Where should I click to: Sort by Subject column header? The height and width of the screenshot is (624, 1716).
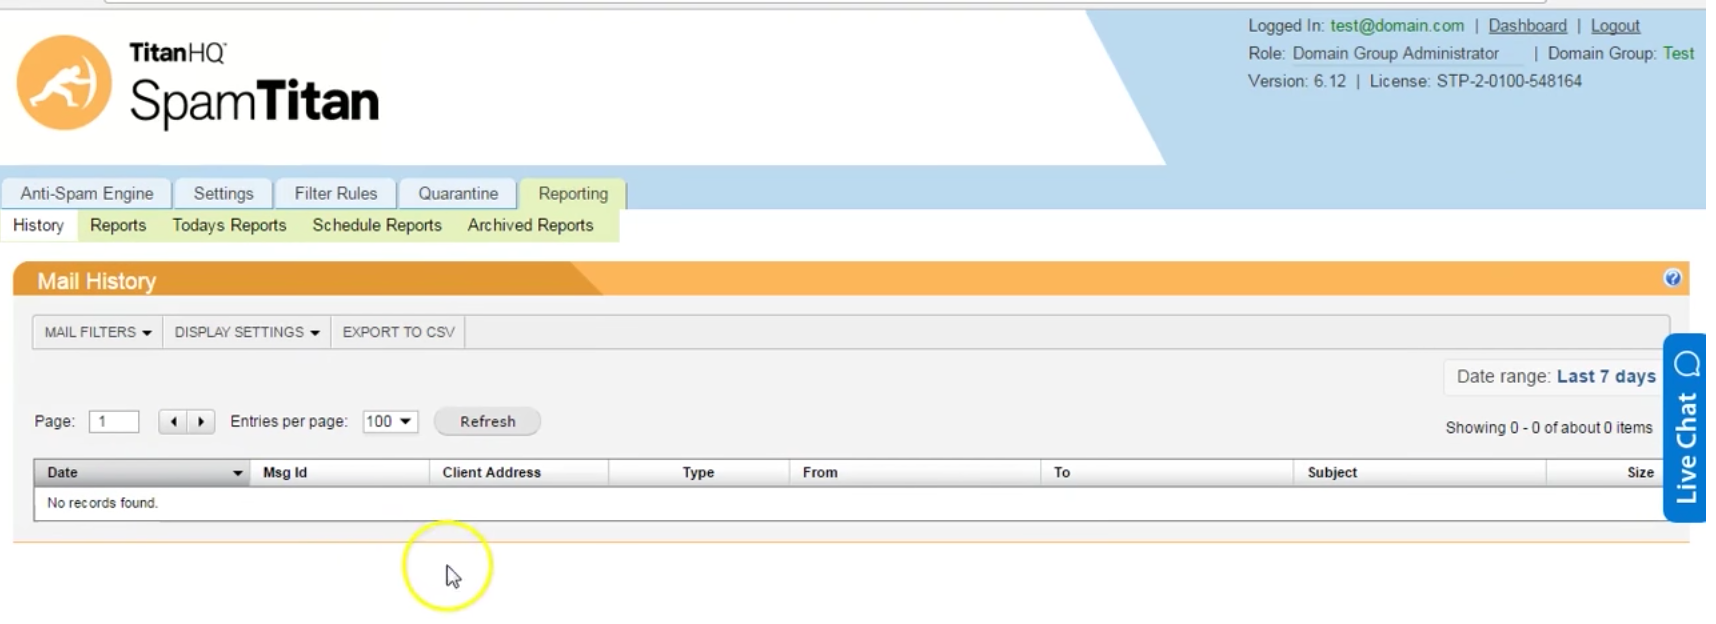(x=1420, y=473)
